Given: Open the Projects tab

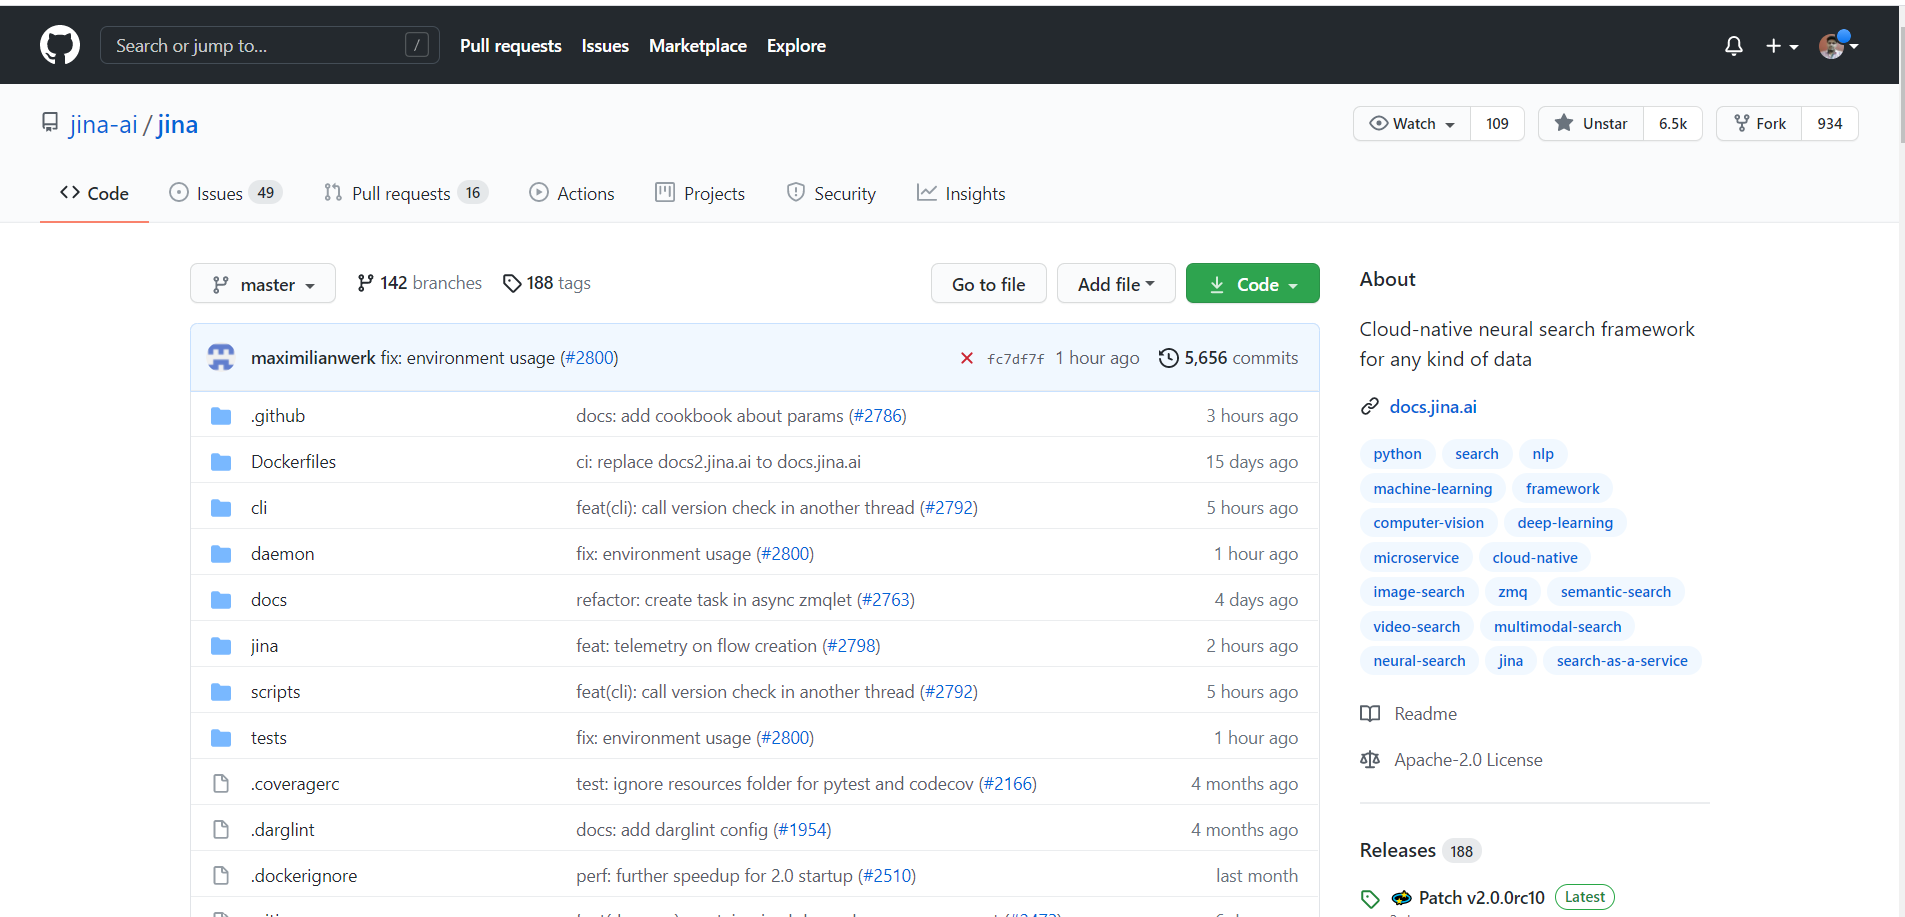Looking at the screenshot, I should tap(700, 194).
